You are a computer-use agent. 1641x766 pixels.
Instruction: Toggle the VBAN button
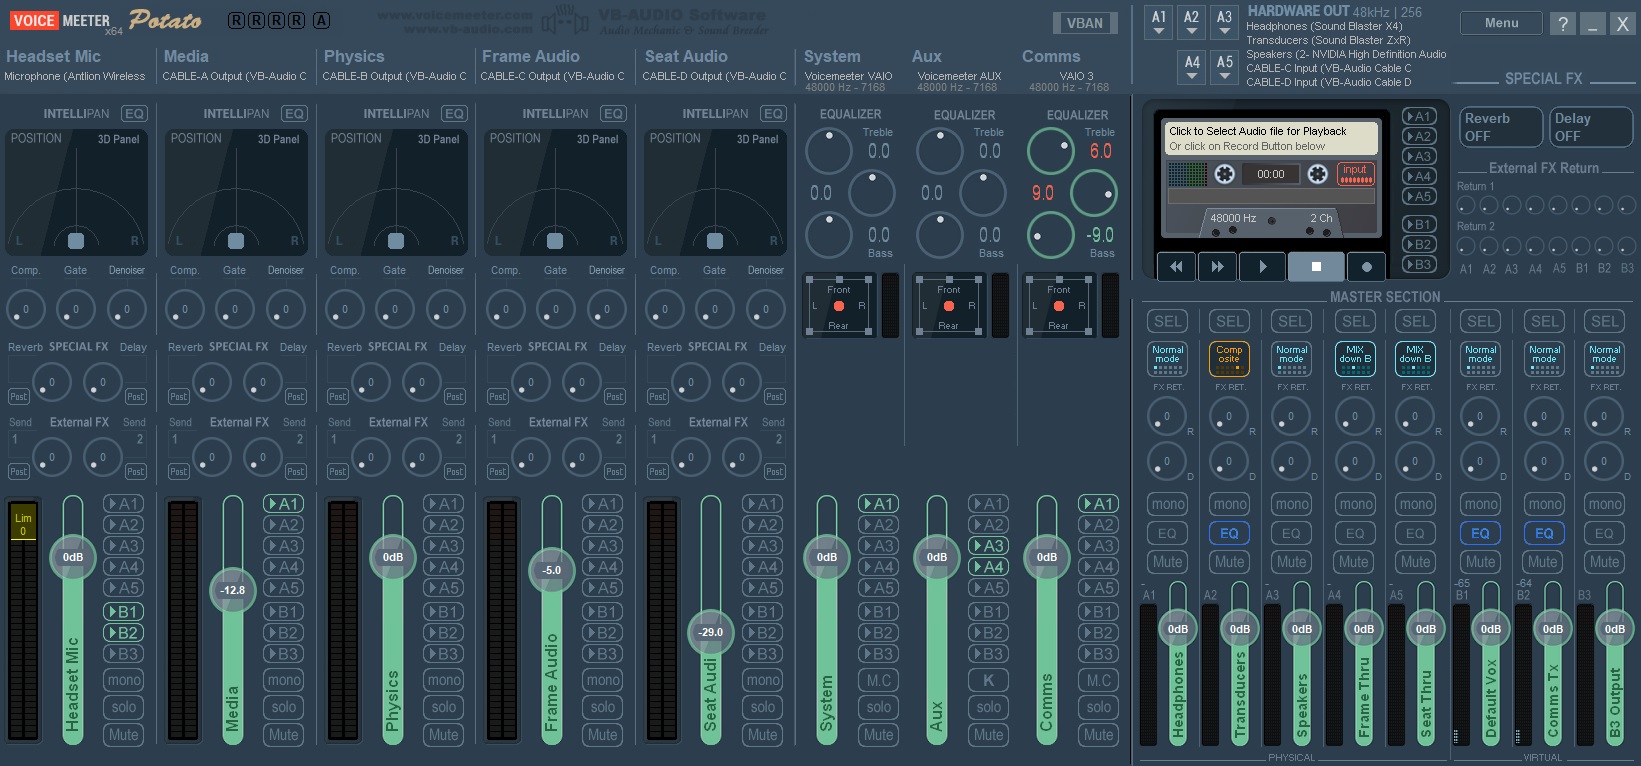click(x=1085, y=23)
